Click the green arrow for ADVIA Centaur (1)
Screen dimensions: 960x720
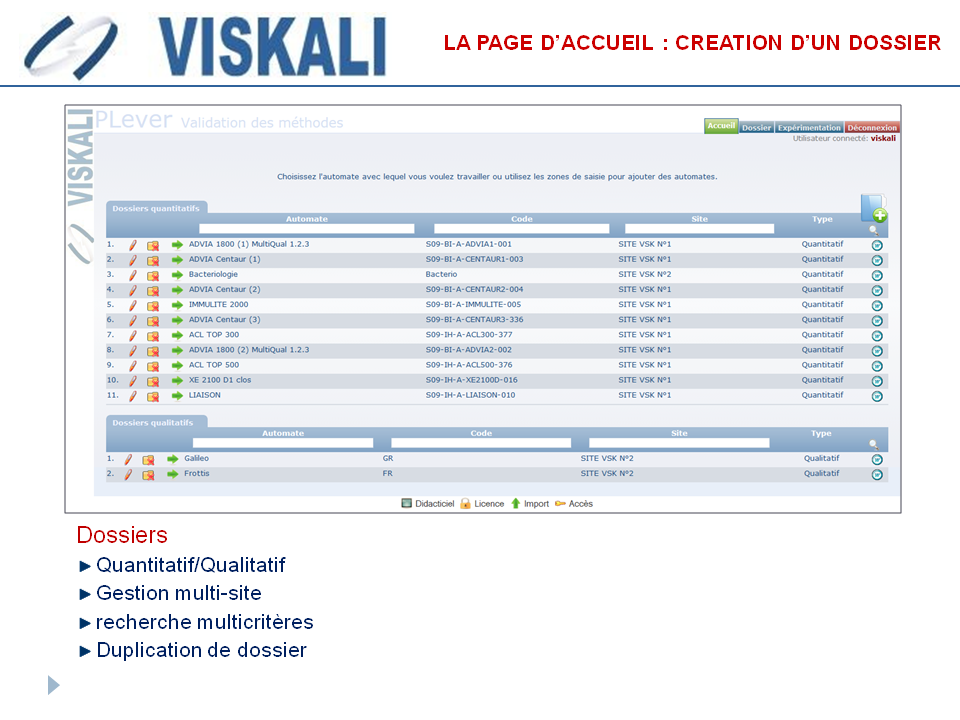177,260
